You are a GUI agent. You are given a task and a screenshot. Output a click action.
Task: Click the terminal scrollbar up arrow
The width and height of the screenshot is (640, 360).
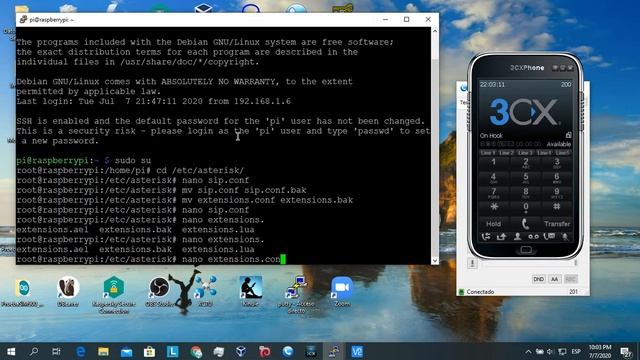tap(435, 31)
